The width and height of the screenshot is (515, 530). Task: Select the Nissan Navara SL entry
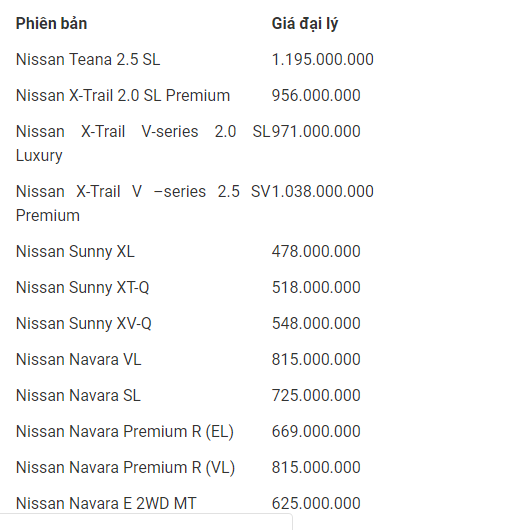click(78, 395)
